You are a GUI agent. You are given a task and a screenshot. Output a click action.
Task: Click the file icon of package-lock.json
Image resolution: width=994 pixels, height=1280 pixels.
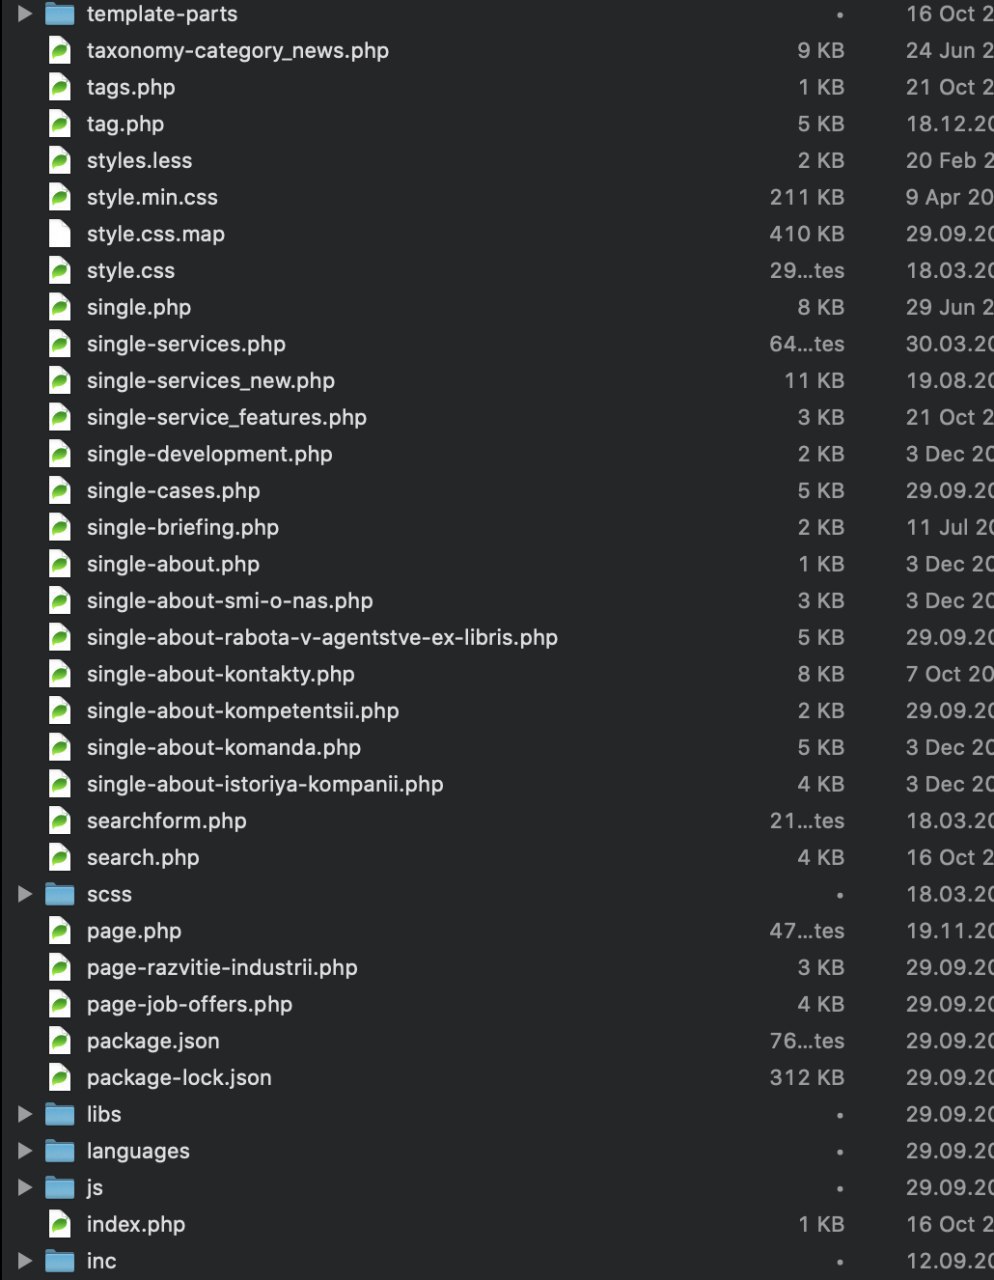coord(60,1077)
